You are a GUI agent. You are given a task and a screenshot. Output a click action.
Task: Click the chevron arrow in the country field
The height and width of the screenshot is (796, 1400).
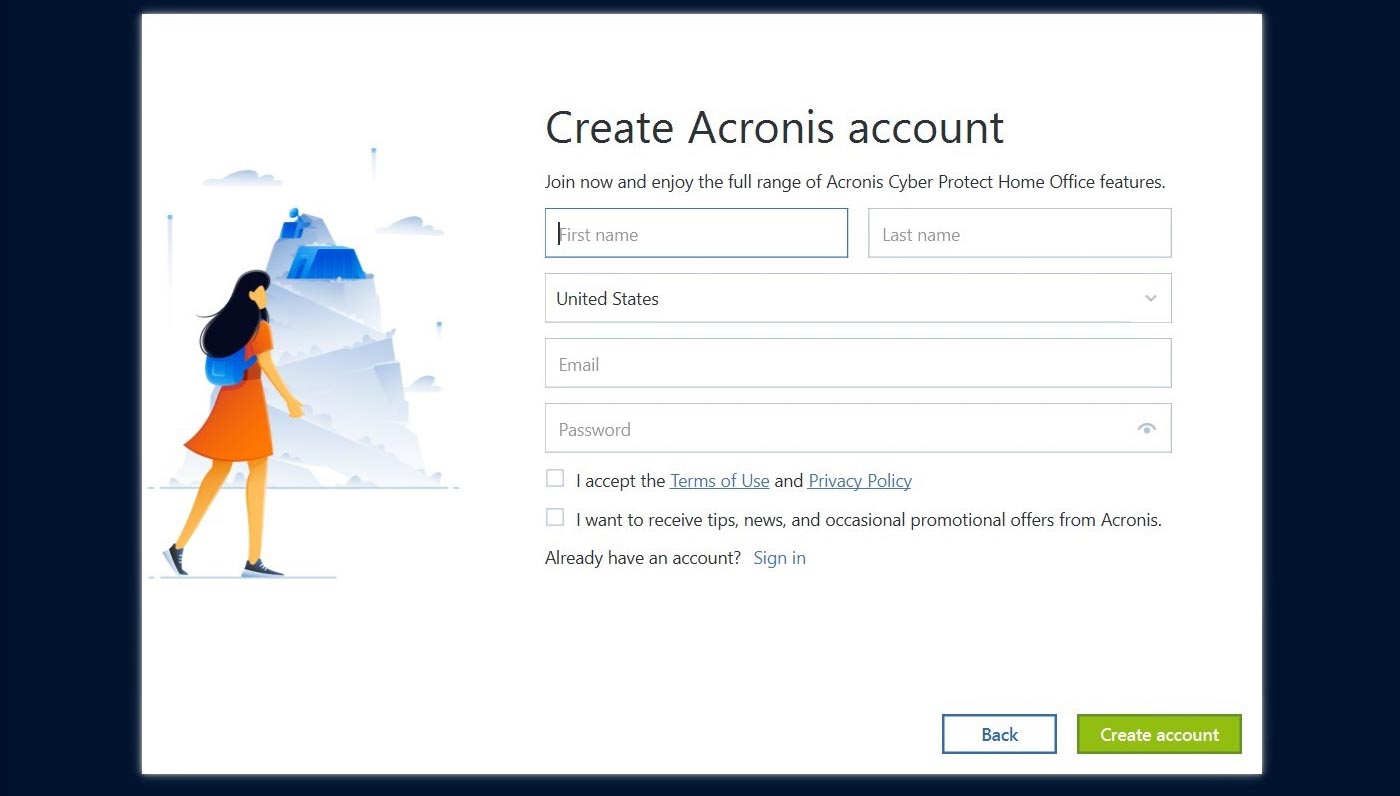click(x=1150, y=298)
